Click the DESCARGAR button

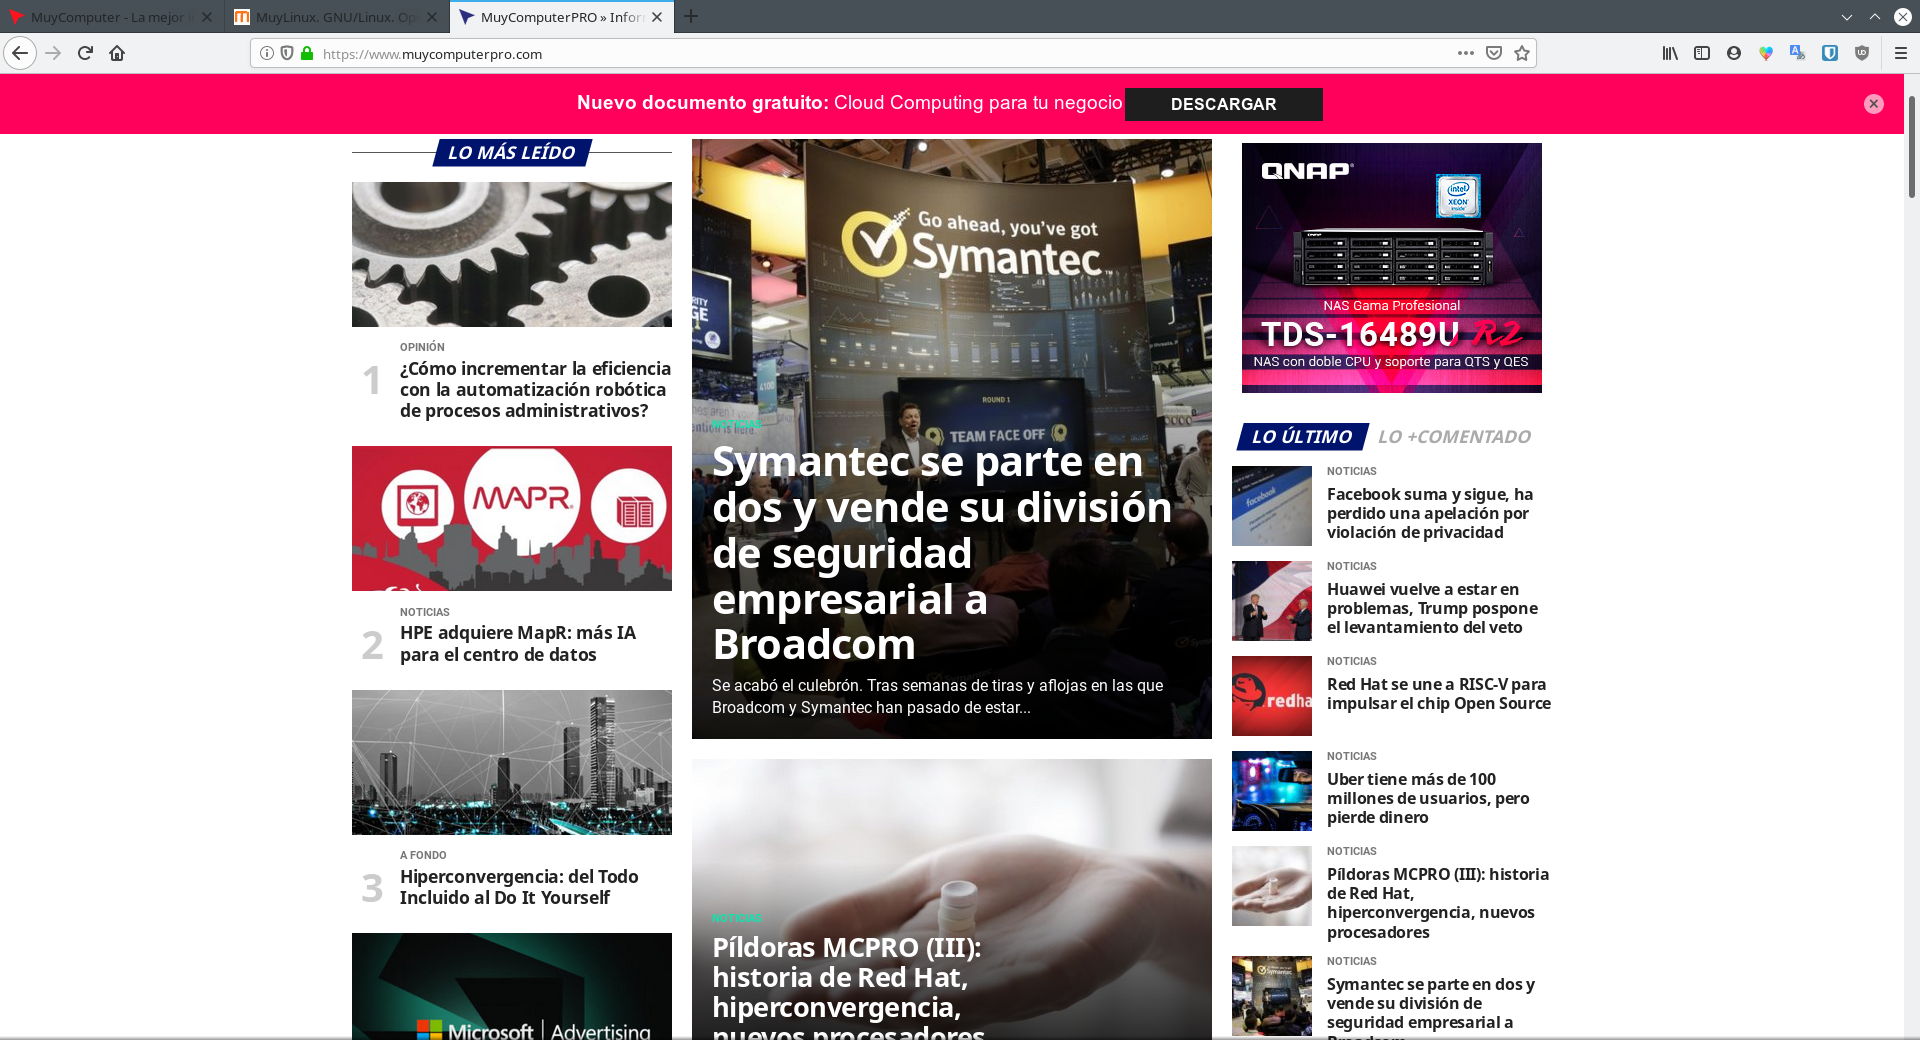pos(1223,104)
